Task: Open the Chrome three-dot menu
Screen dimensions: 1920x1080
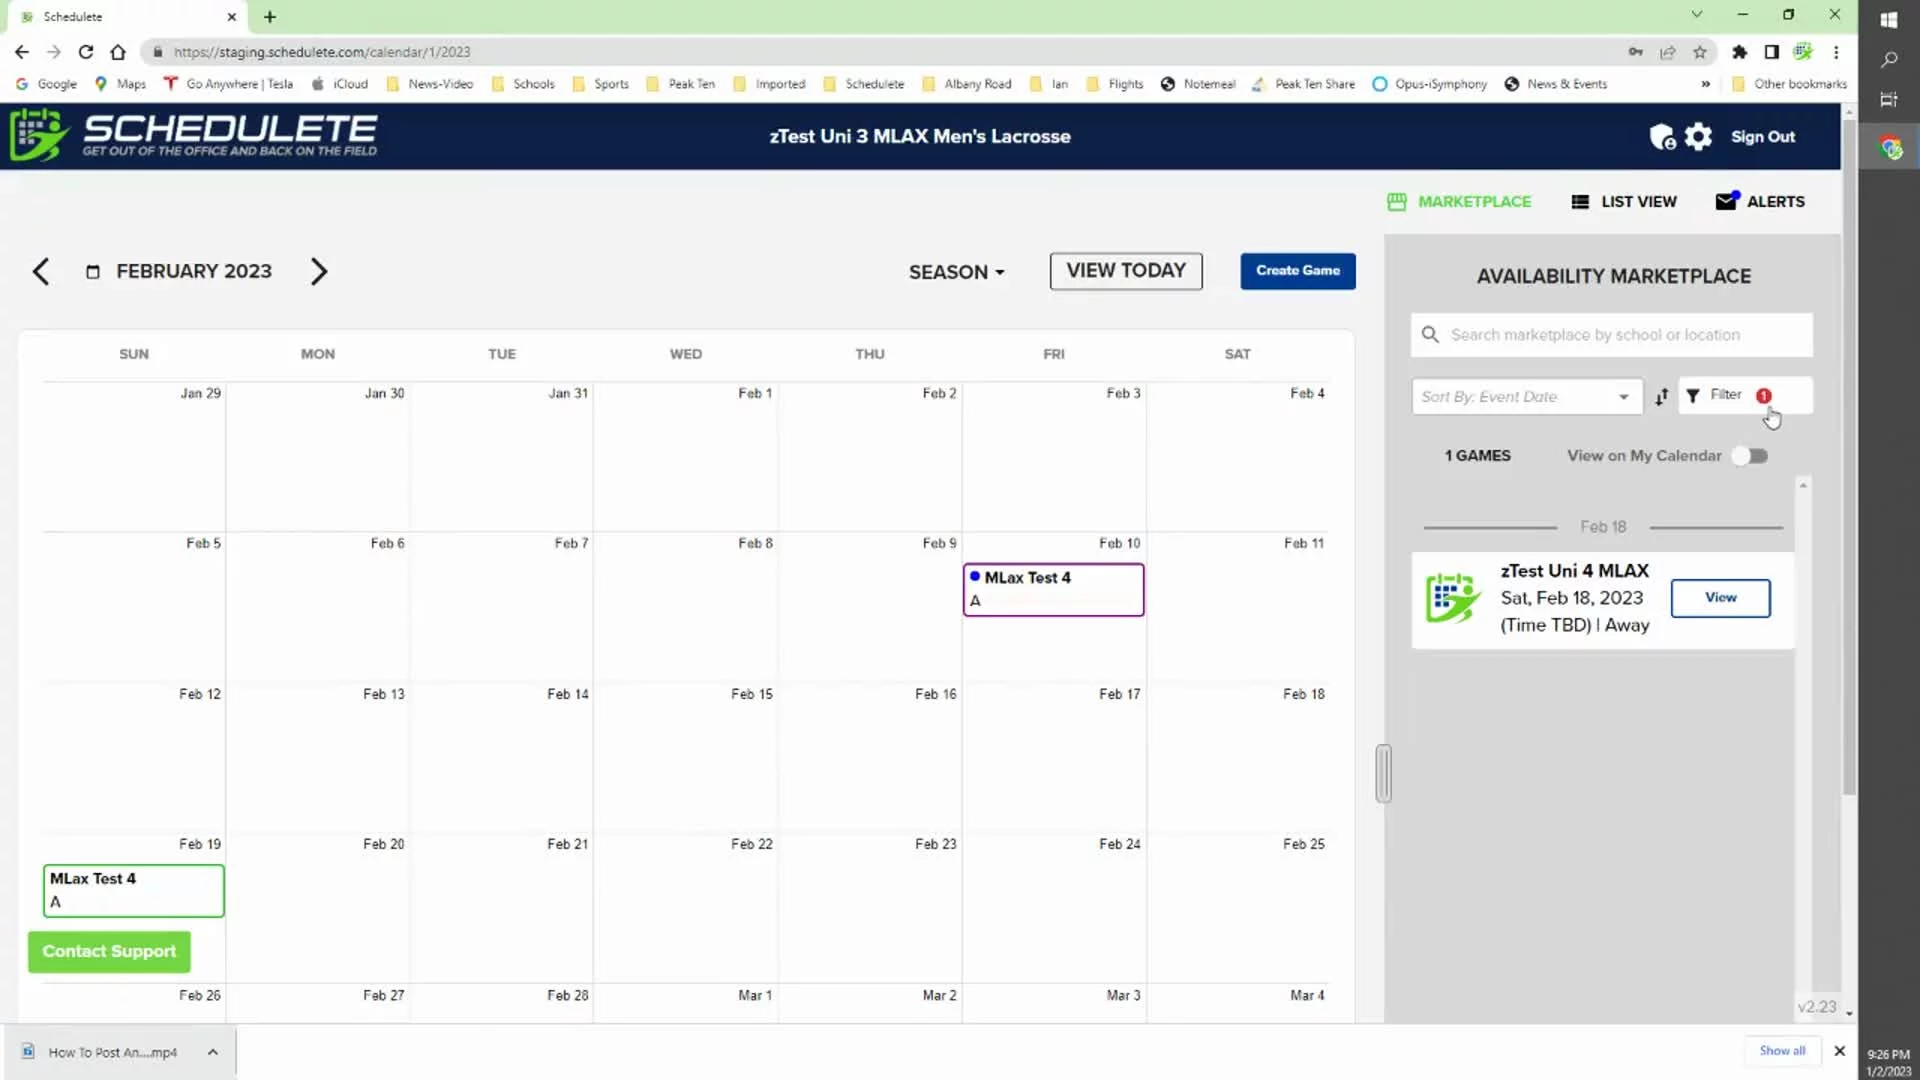Action: 1836,52
